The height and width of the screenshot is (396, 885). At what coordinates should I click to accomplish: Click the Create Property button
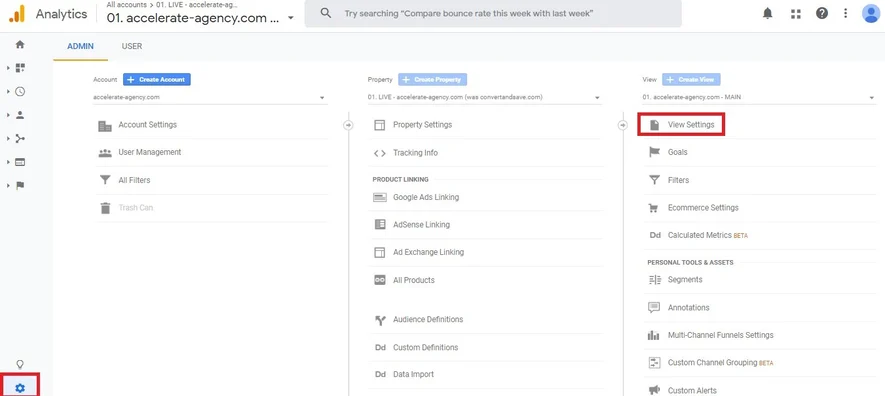[x=432, y=80]
